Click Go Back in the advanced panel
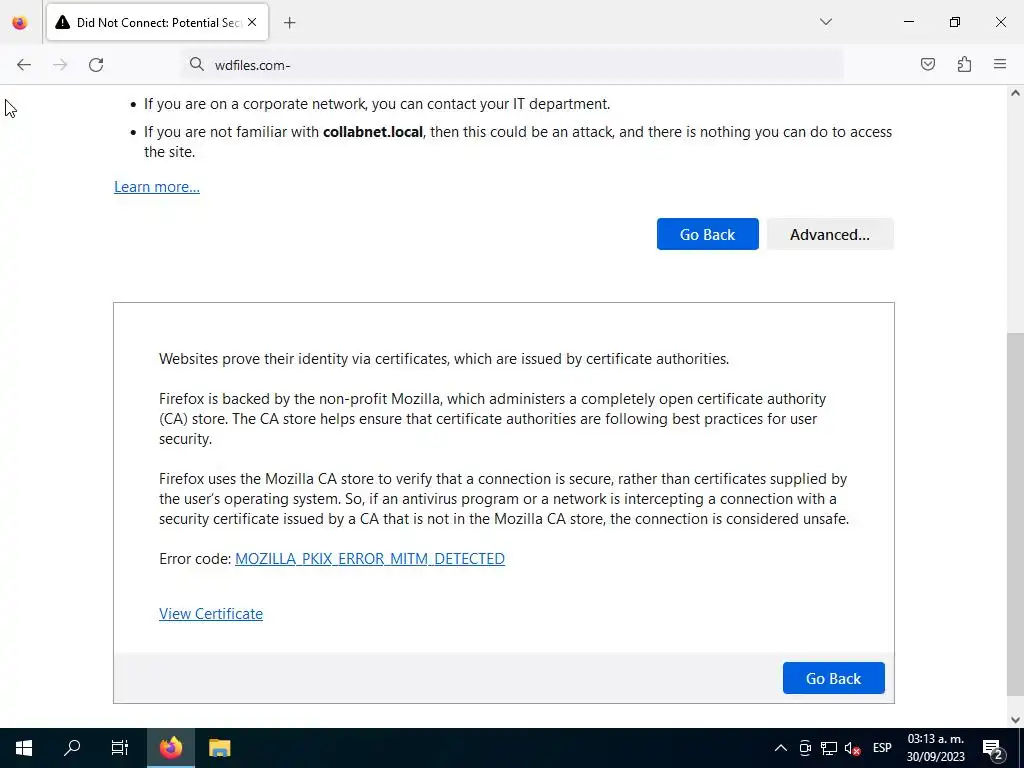1024x768 pixels. (833, 679)
